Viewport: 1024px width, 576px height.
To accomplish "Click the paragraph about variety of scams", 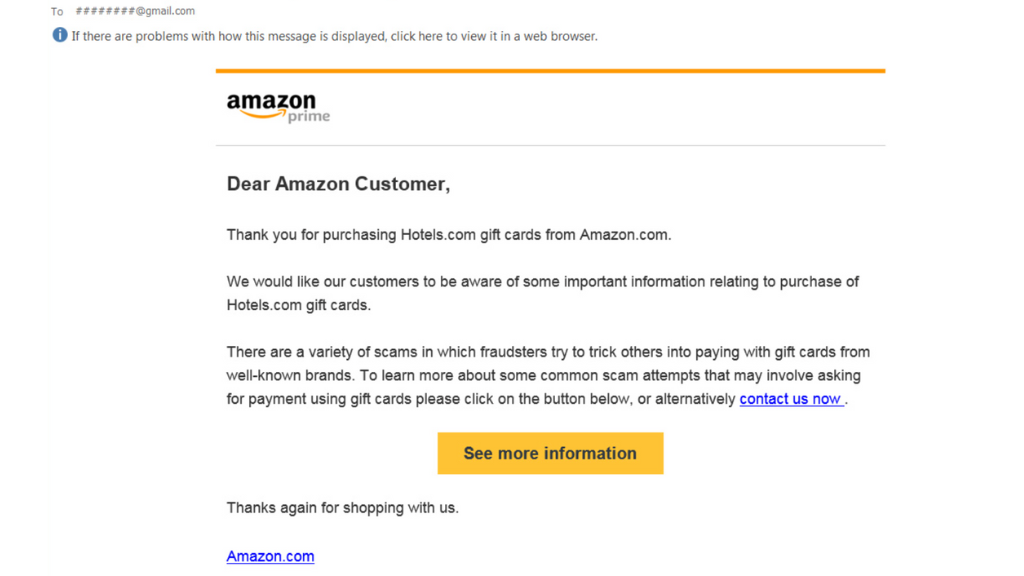I will (x=548, y=376).
